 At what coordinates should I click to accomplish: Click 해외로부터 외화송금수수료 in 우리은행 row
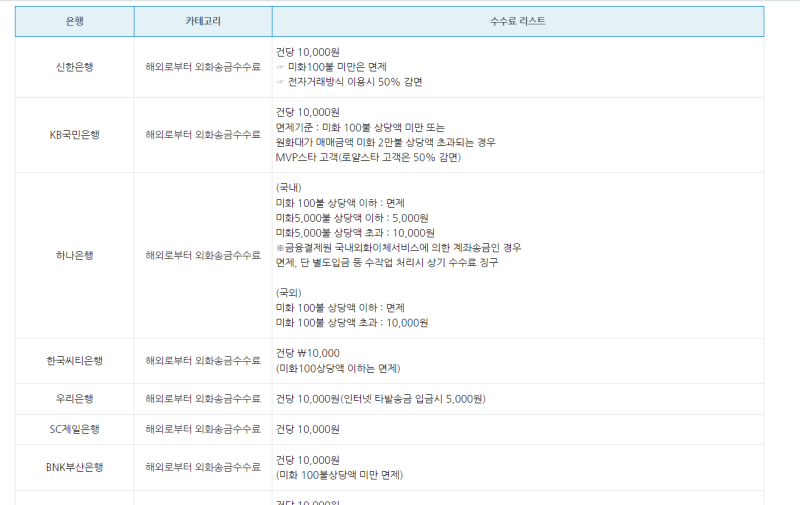pos(203,398)
